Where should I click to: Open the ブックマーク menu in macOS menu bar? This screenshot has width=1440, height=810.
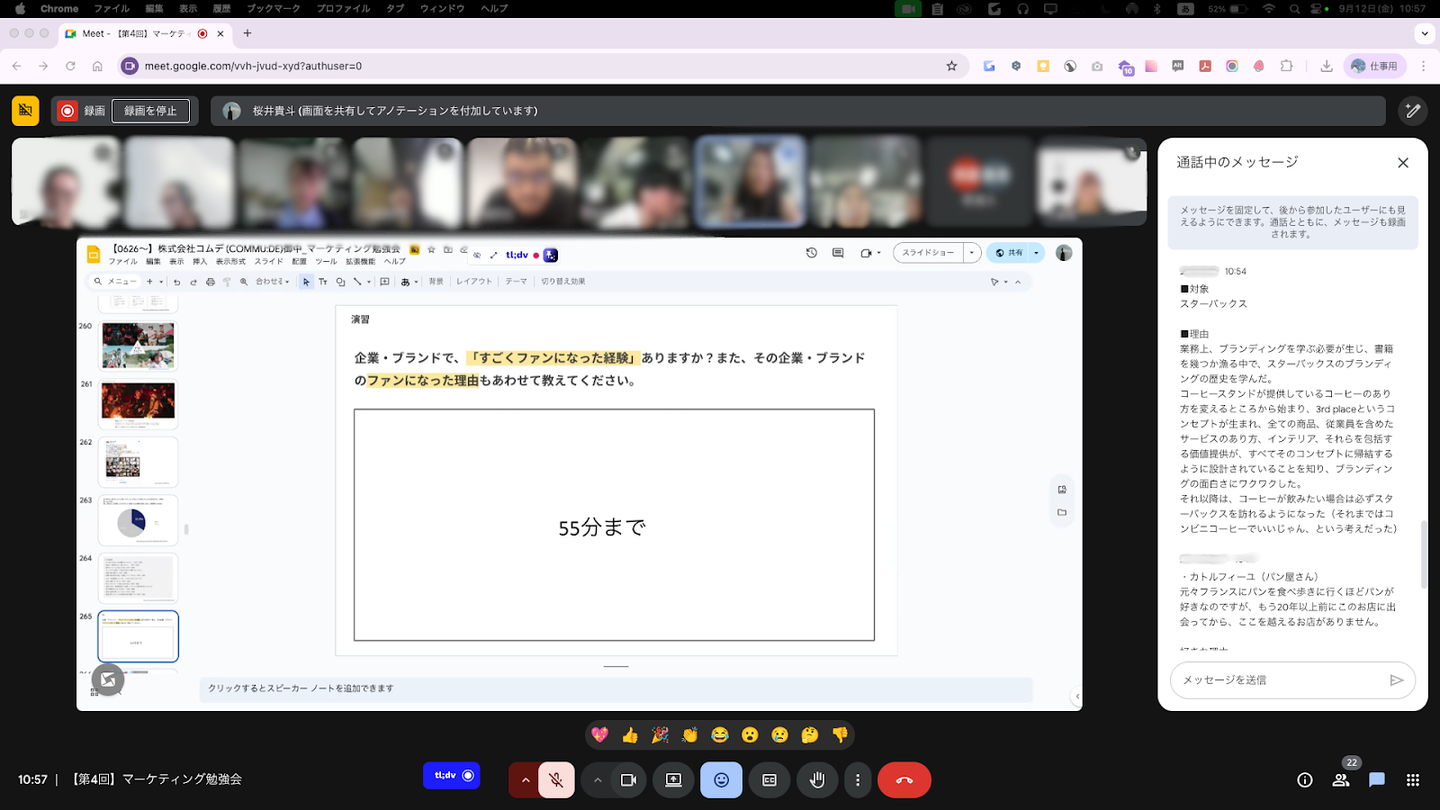point(273,9)
